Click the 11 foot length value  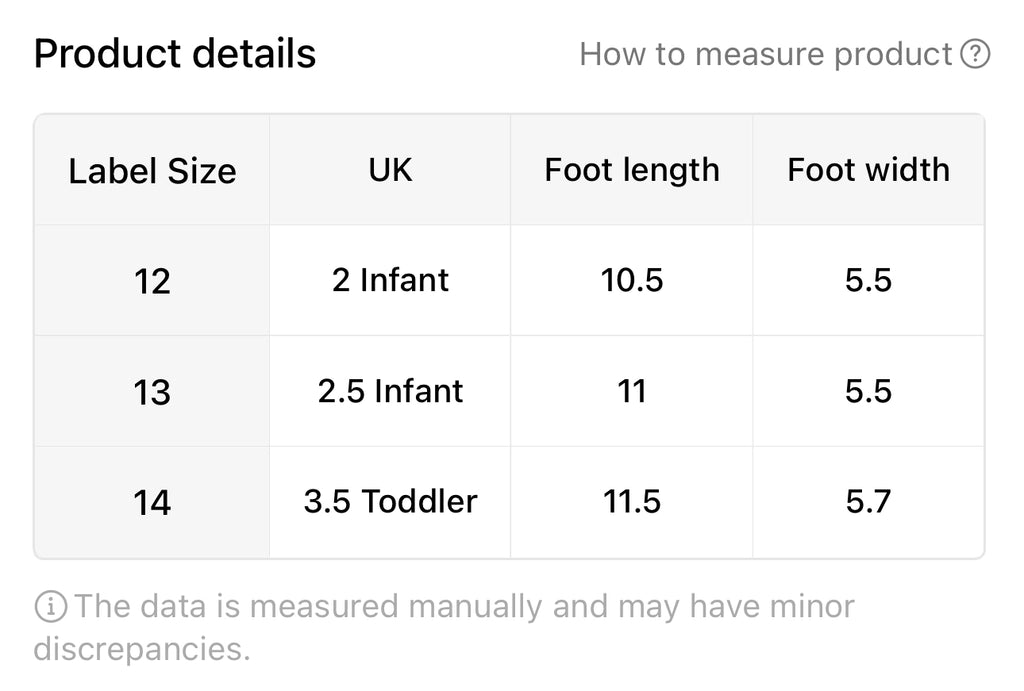632,390
